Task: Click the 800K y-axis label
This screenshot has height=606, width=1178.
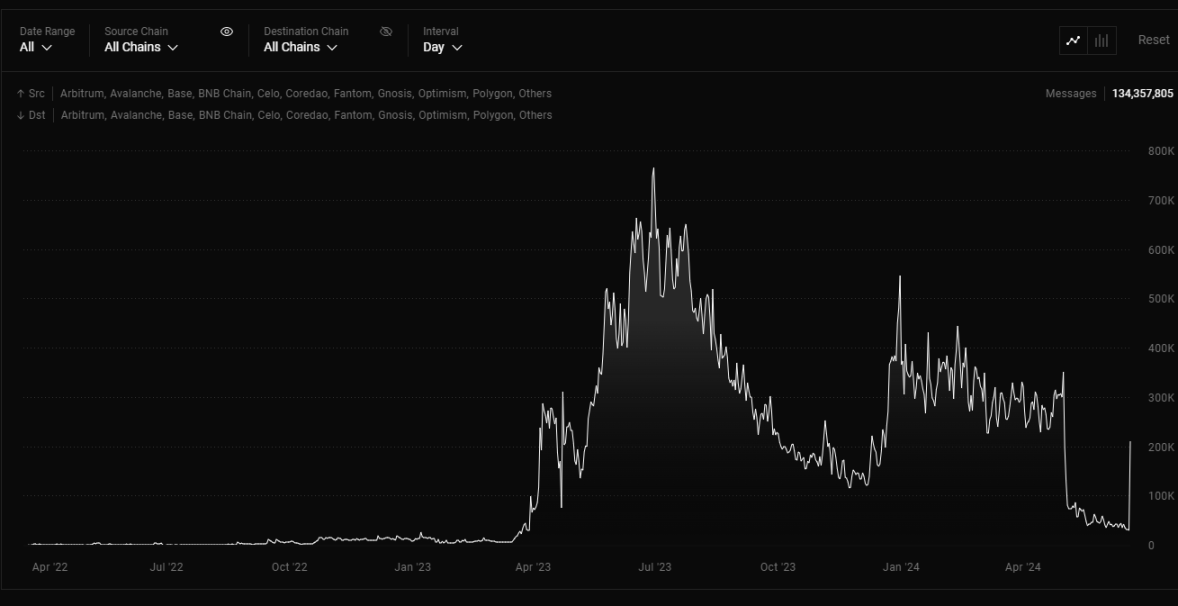Action: point(1160,151)
